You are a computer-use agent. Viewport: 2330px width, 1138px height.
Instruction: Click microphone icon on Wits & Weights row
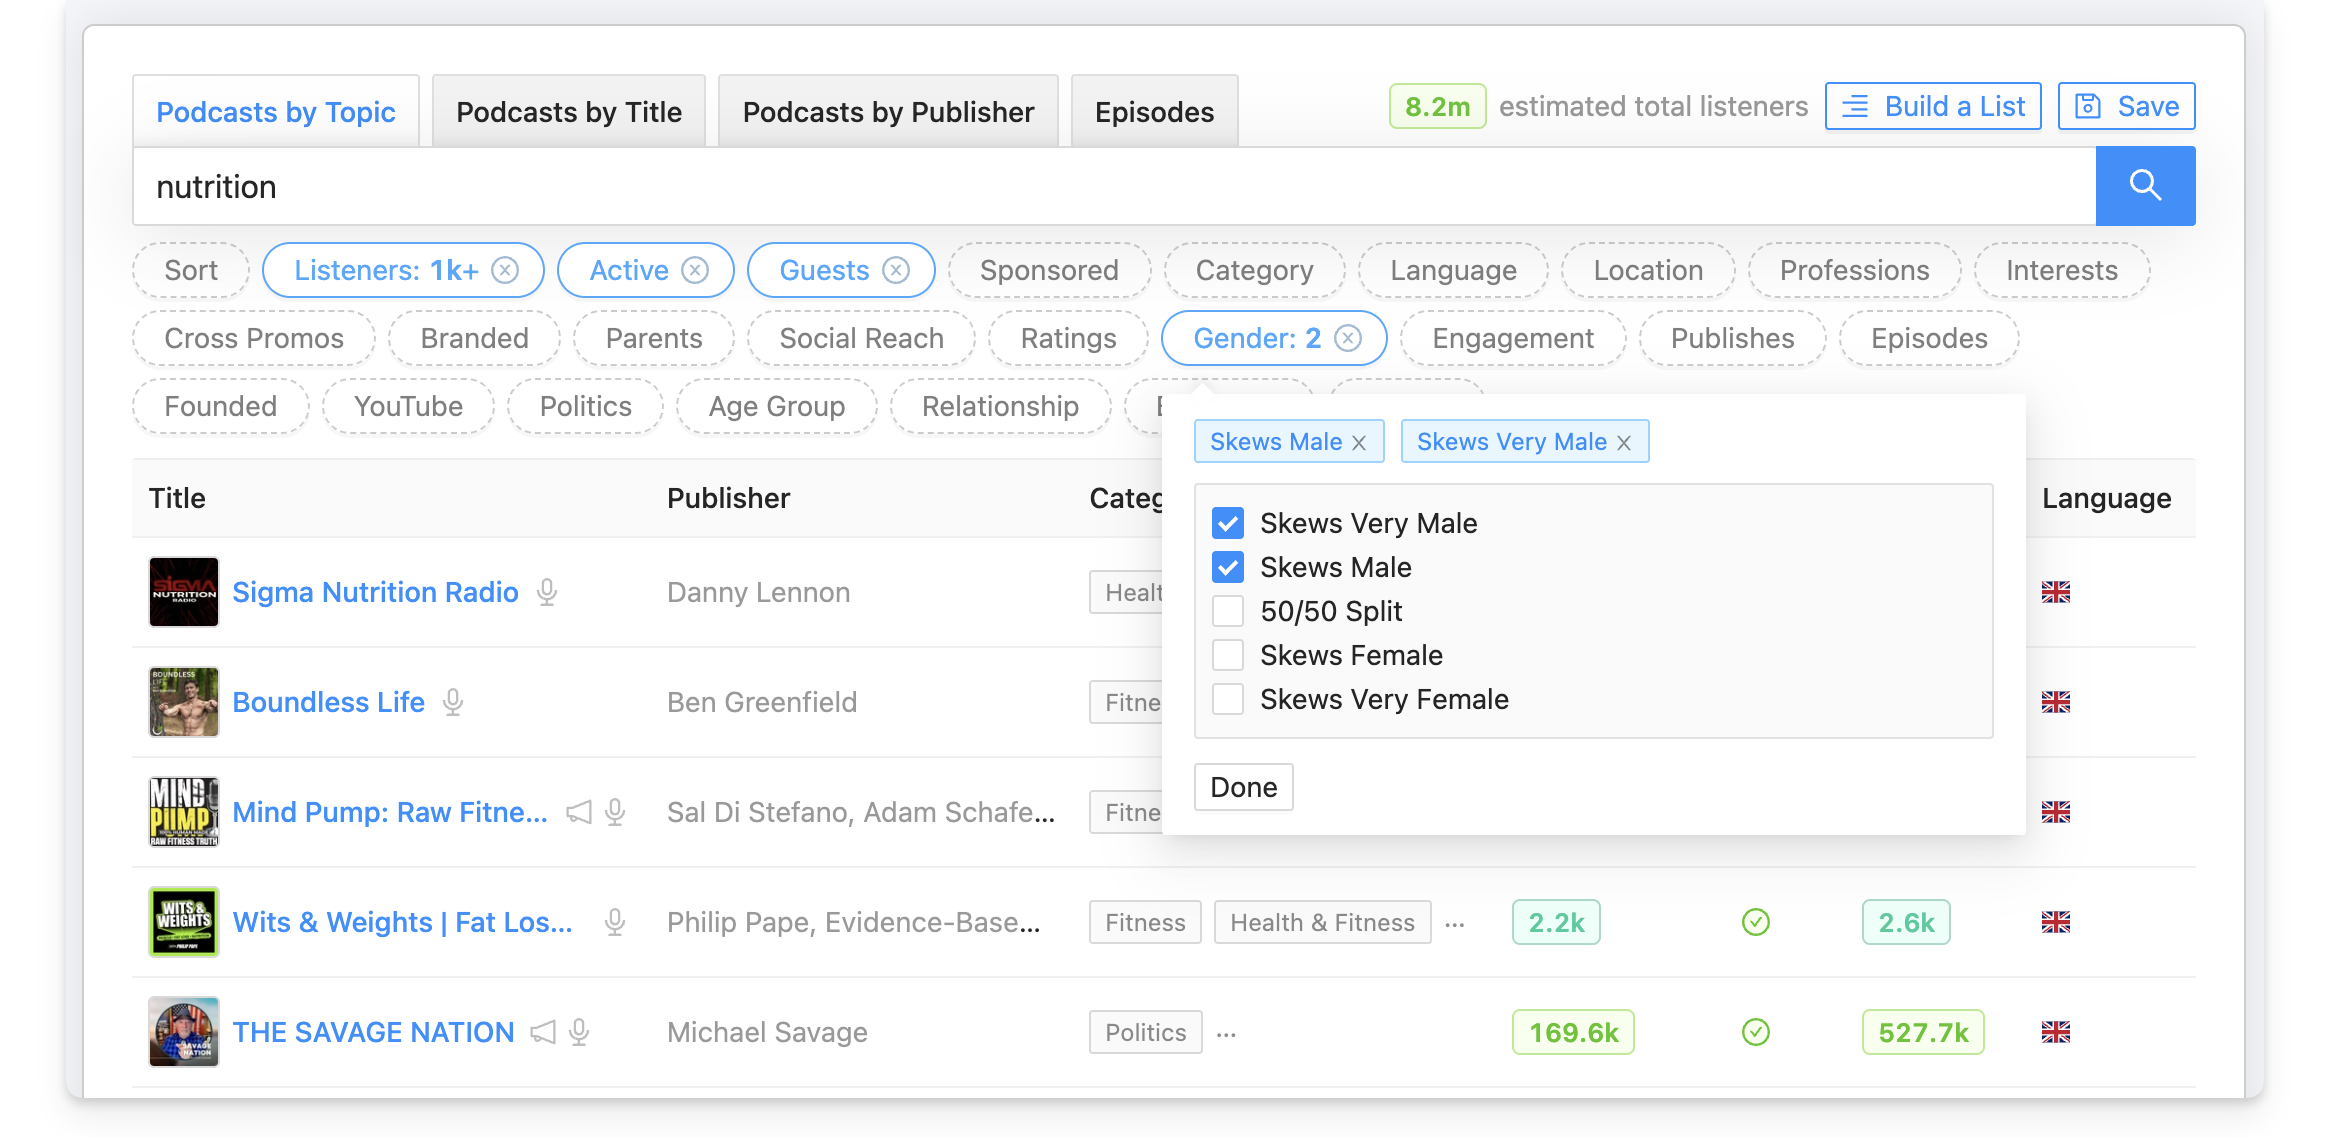(615, 922)
